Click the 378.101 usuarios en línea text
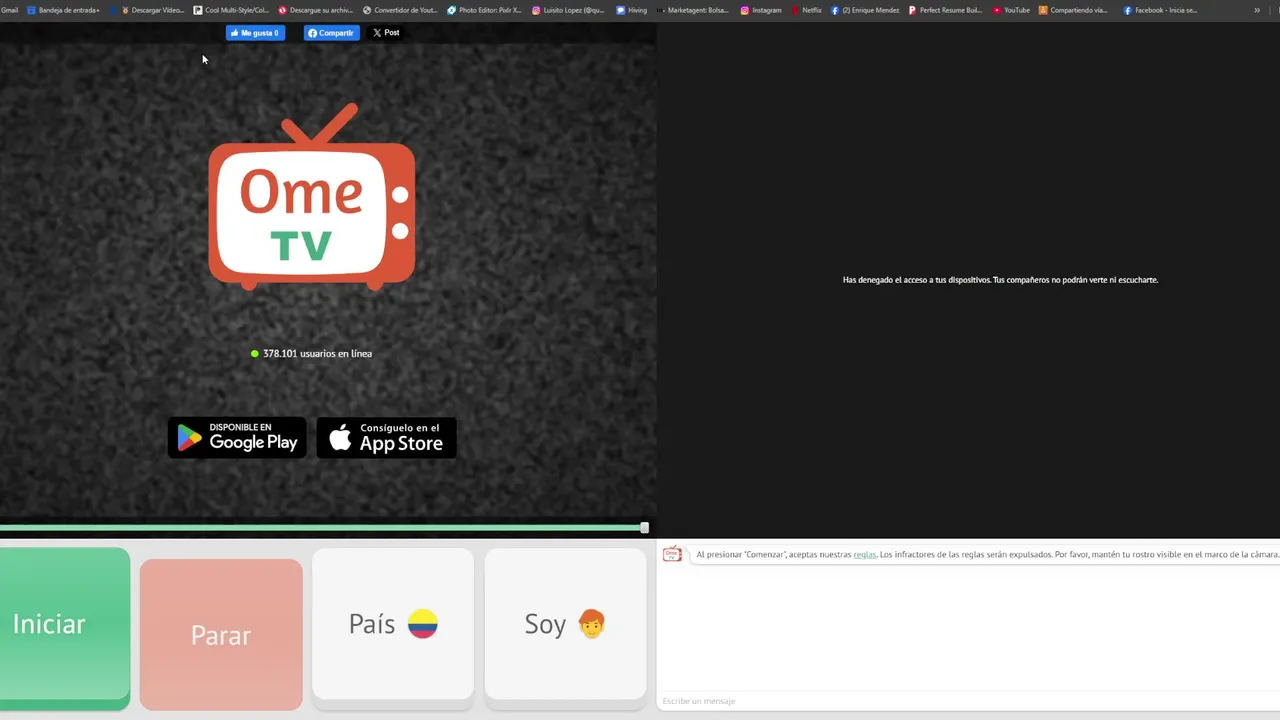1280x720 pixels. [x=317, y=353]
